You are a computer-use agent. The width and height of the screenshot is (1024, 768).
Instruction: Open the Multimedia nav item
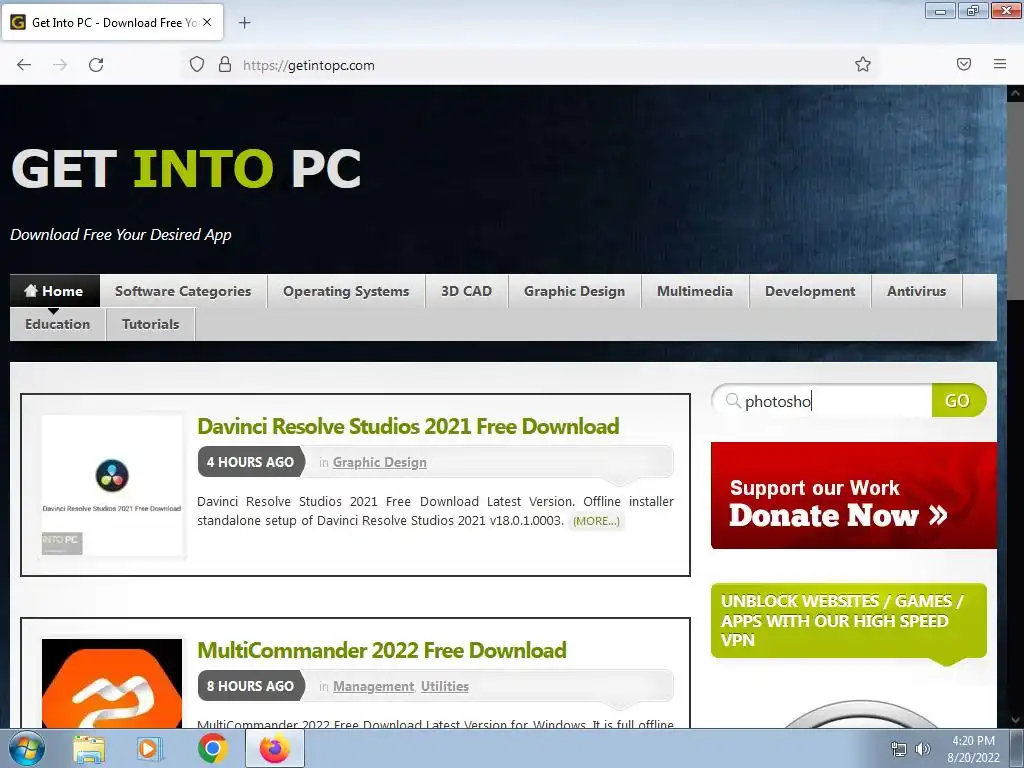pos(695,291)
